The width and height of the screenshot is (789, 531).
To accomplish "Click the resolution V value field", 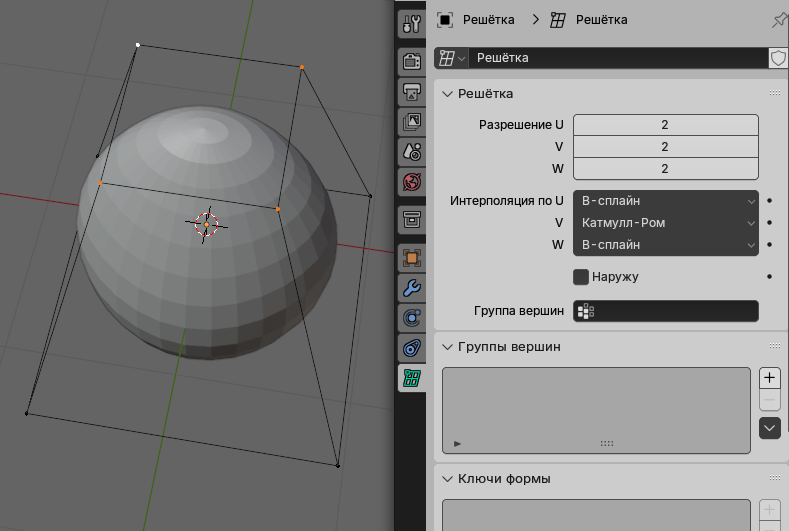I will [665, 147].
